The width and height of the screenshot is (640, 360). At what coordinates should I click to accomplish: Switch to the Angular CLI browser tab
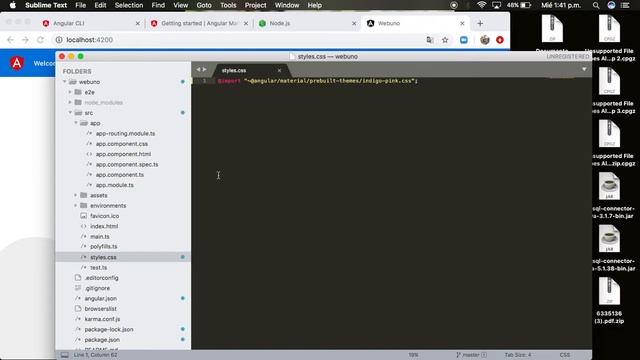pos(91,23)
